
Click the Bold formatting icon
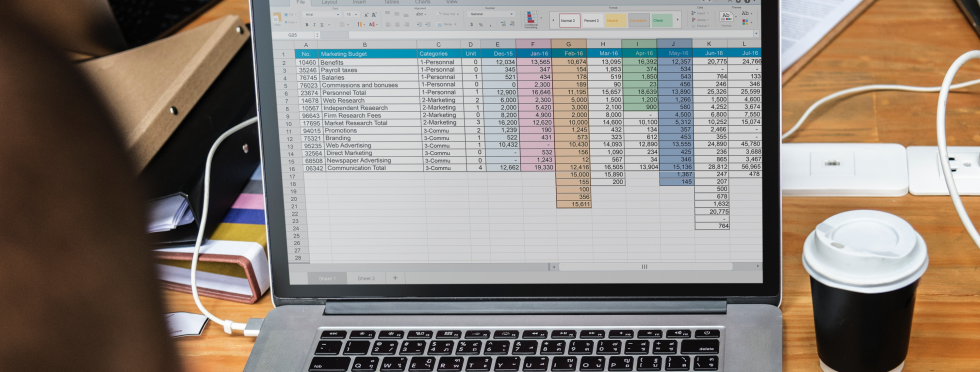(307, 24)
